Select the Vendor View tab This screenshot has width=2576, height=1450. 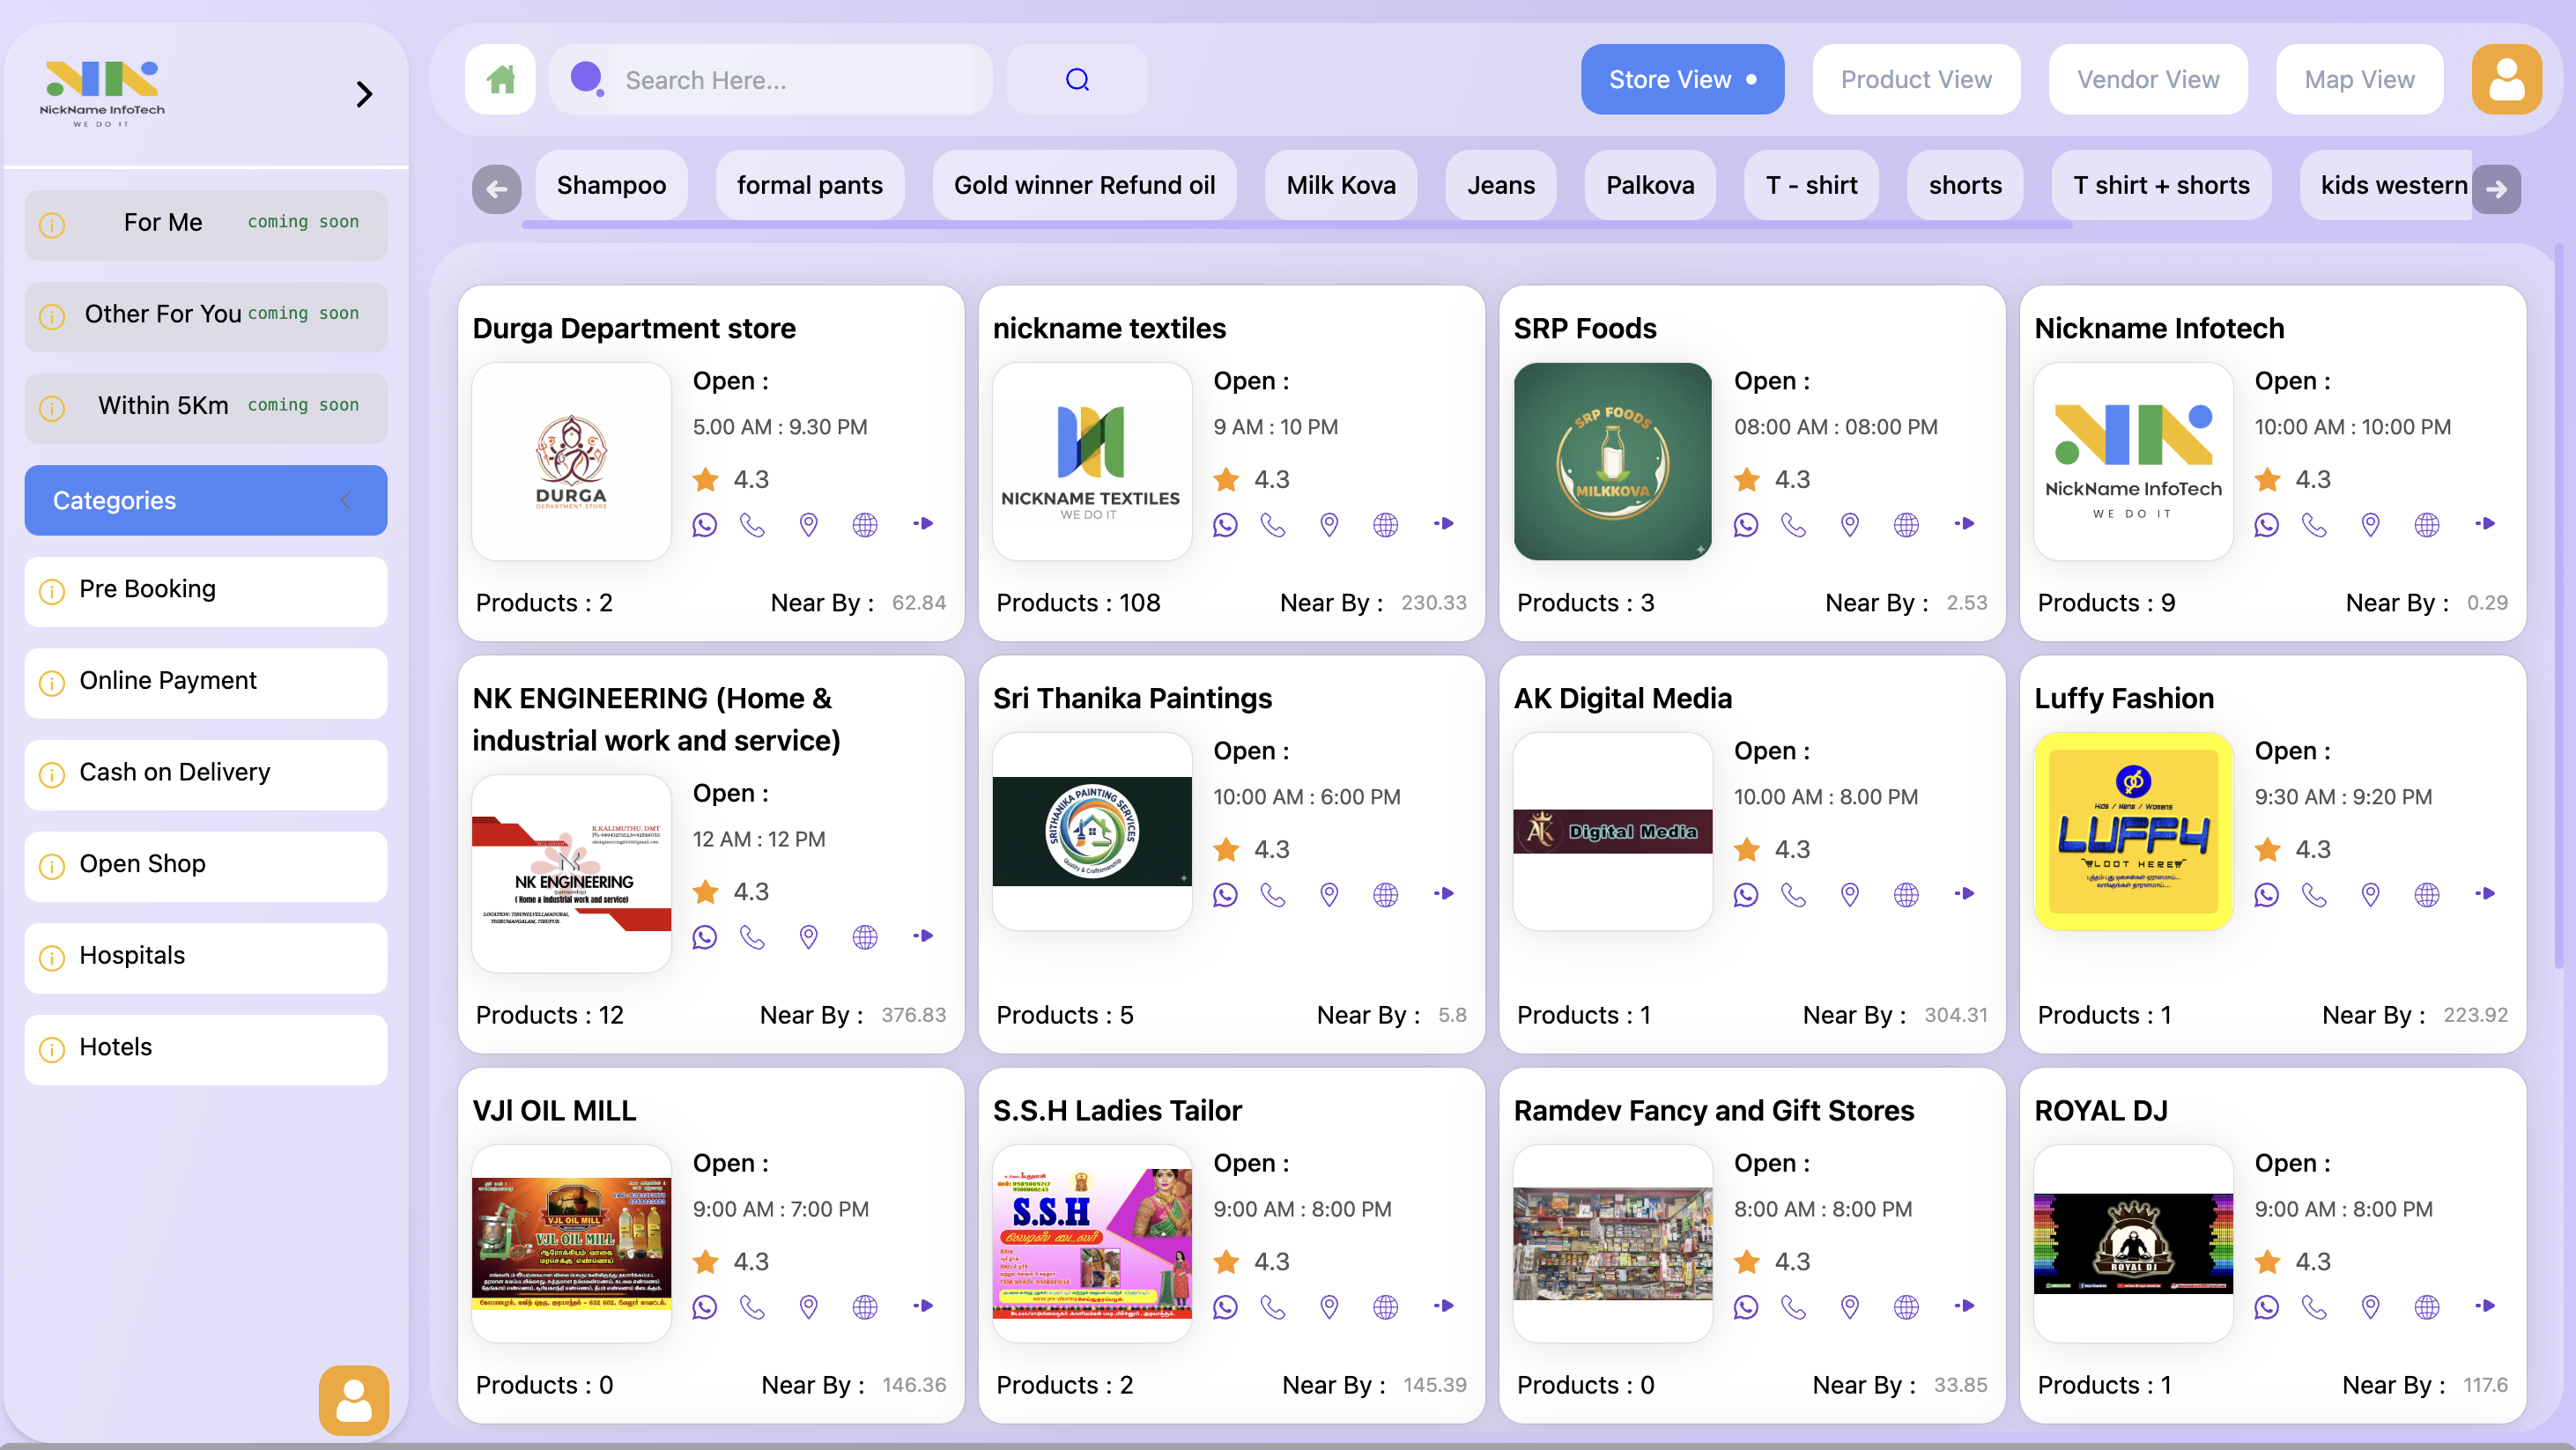click(2147, 79)
